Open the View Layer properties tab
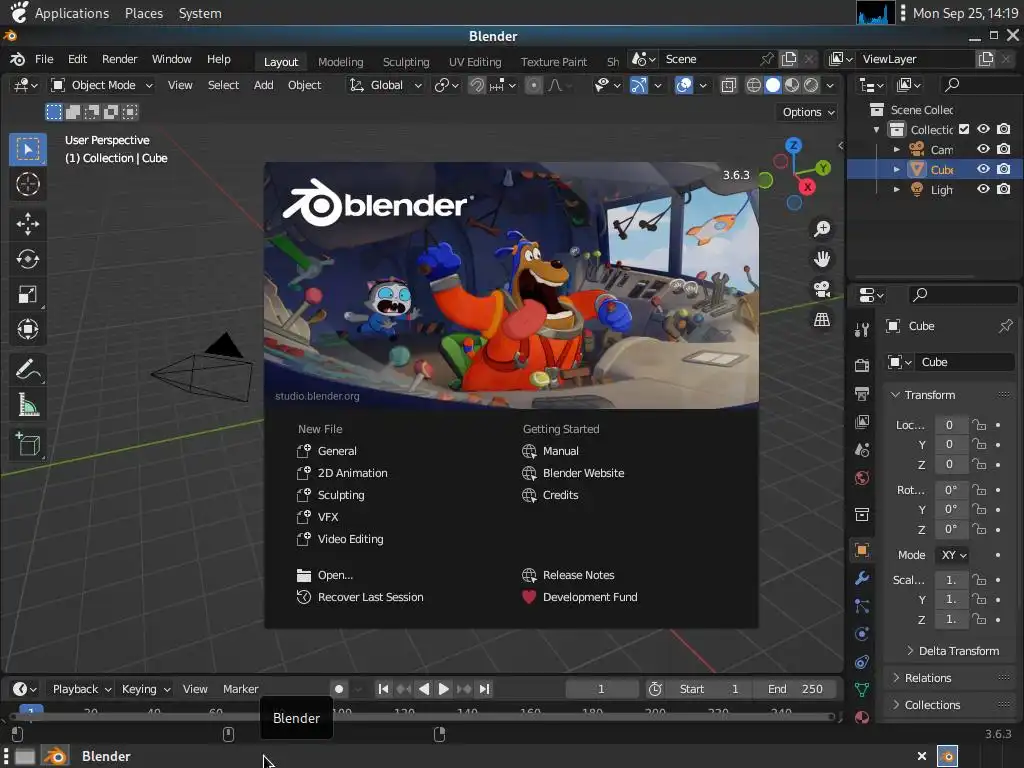Screen dimensions: 1024x768 coord(862,422)
